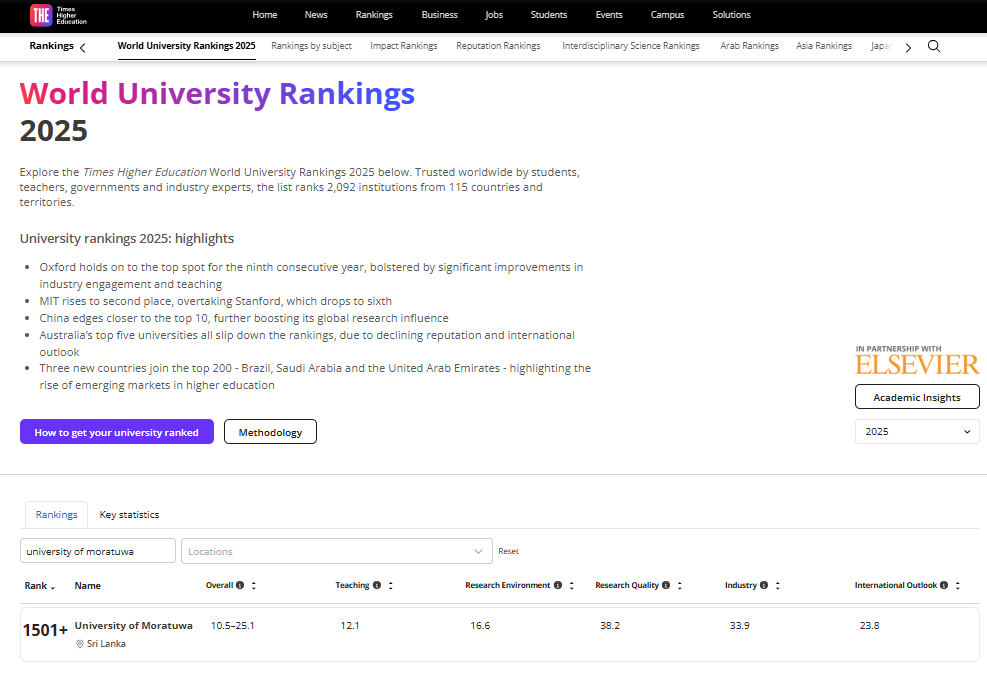The height and width of the screenshot is (681, 987).
Task: Click the Sri Lanka location pin icon
Action: coord(80,644)
